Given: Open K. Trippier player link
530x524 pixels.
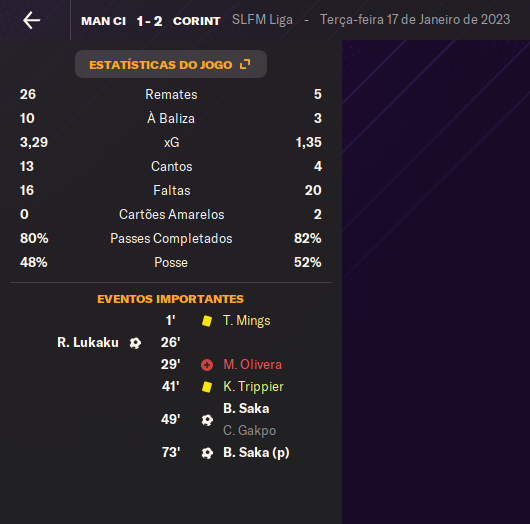Looking at the screenshot, I should [x=253, y=386].
